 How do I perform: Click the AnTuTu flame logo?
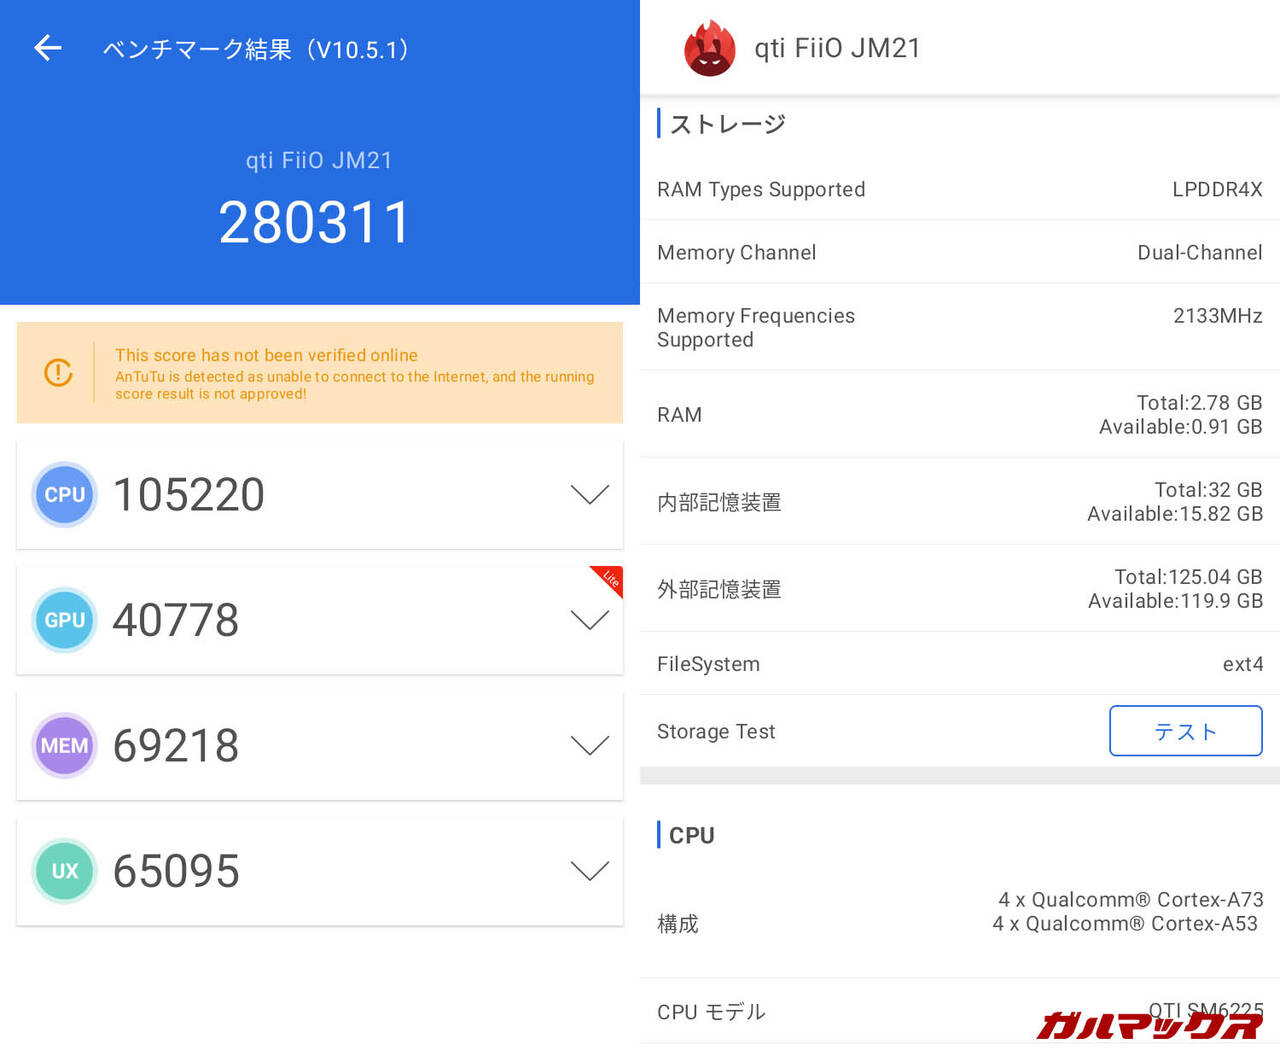[709, 47]
